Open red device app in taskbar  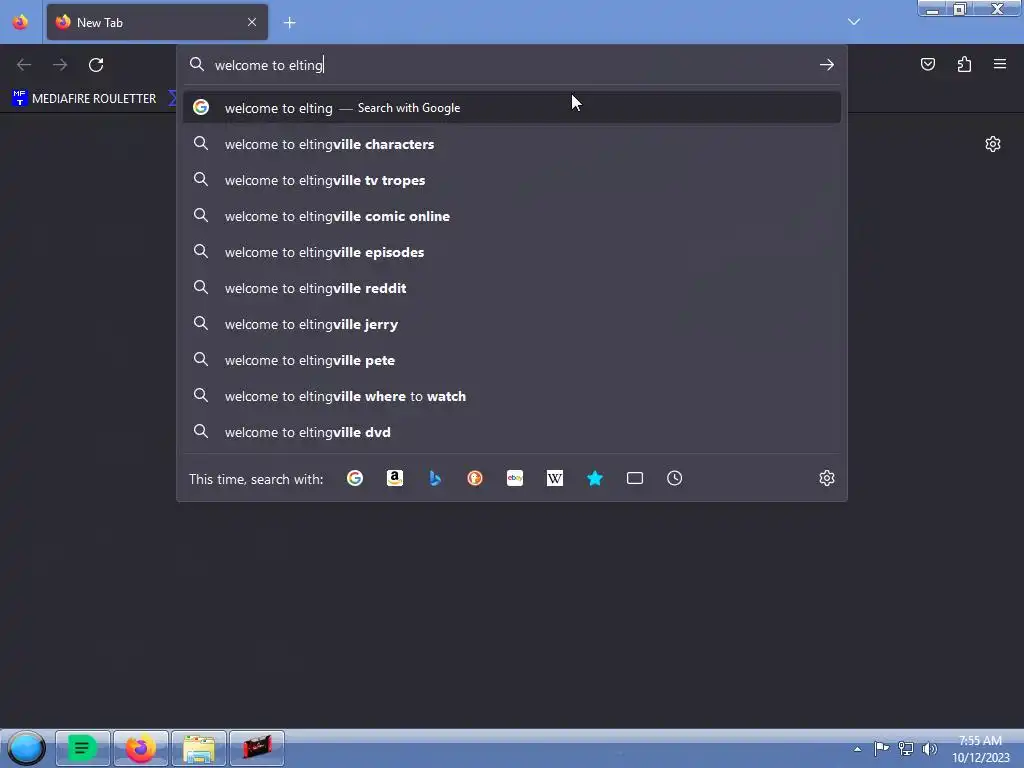[x=257, y=748]
